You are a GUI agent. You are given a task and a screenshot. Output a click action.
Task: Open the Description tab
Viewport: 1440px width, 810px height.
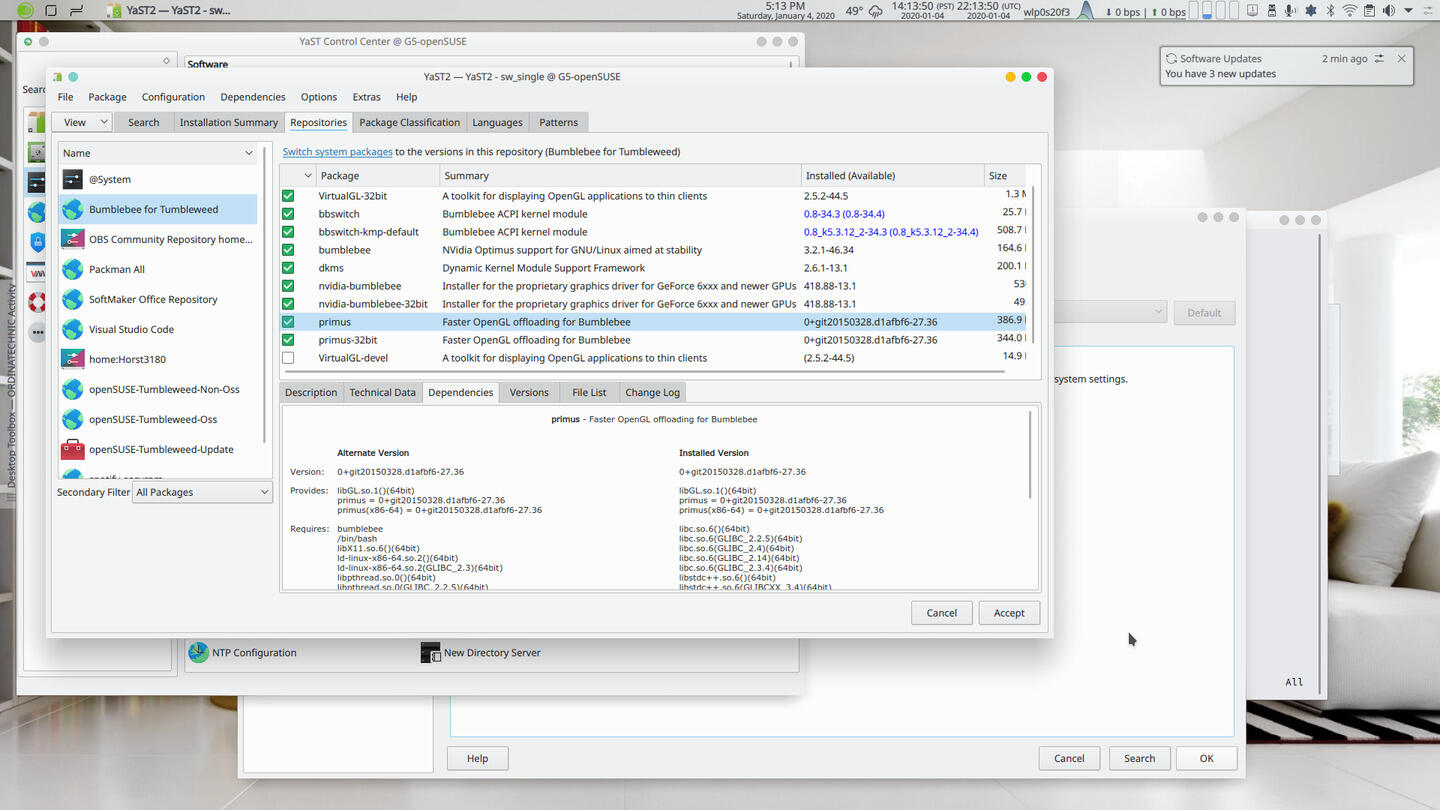point(311,392)
